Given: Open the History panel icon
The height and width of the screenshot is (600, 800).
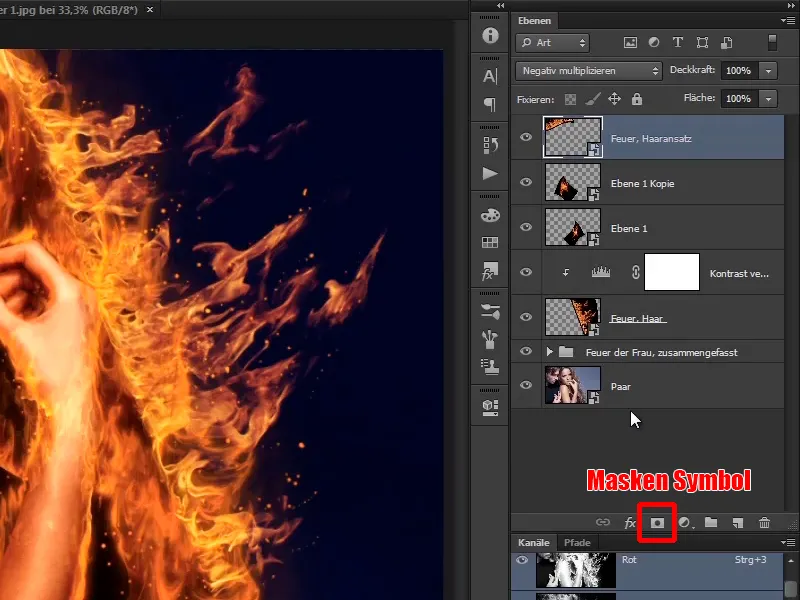Looking at the screenshot, I should click(x=490, y=145).
